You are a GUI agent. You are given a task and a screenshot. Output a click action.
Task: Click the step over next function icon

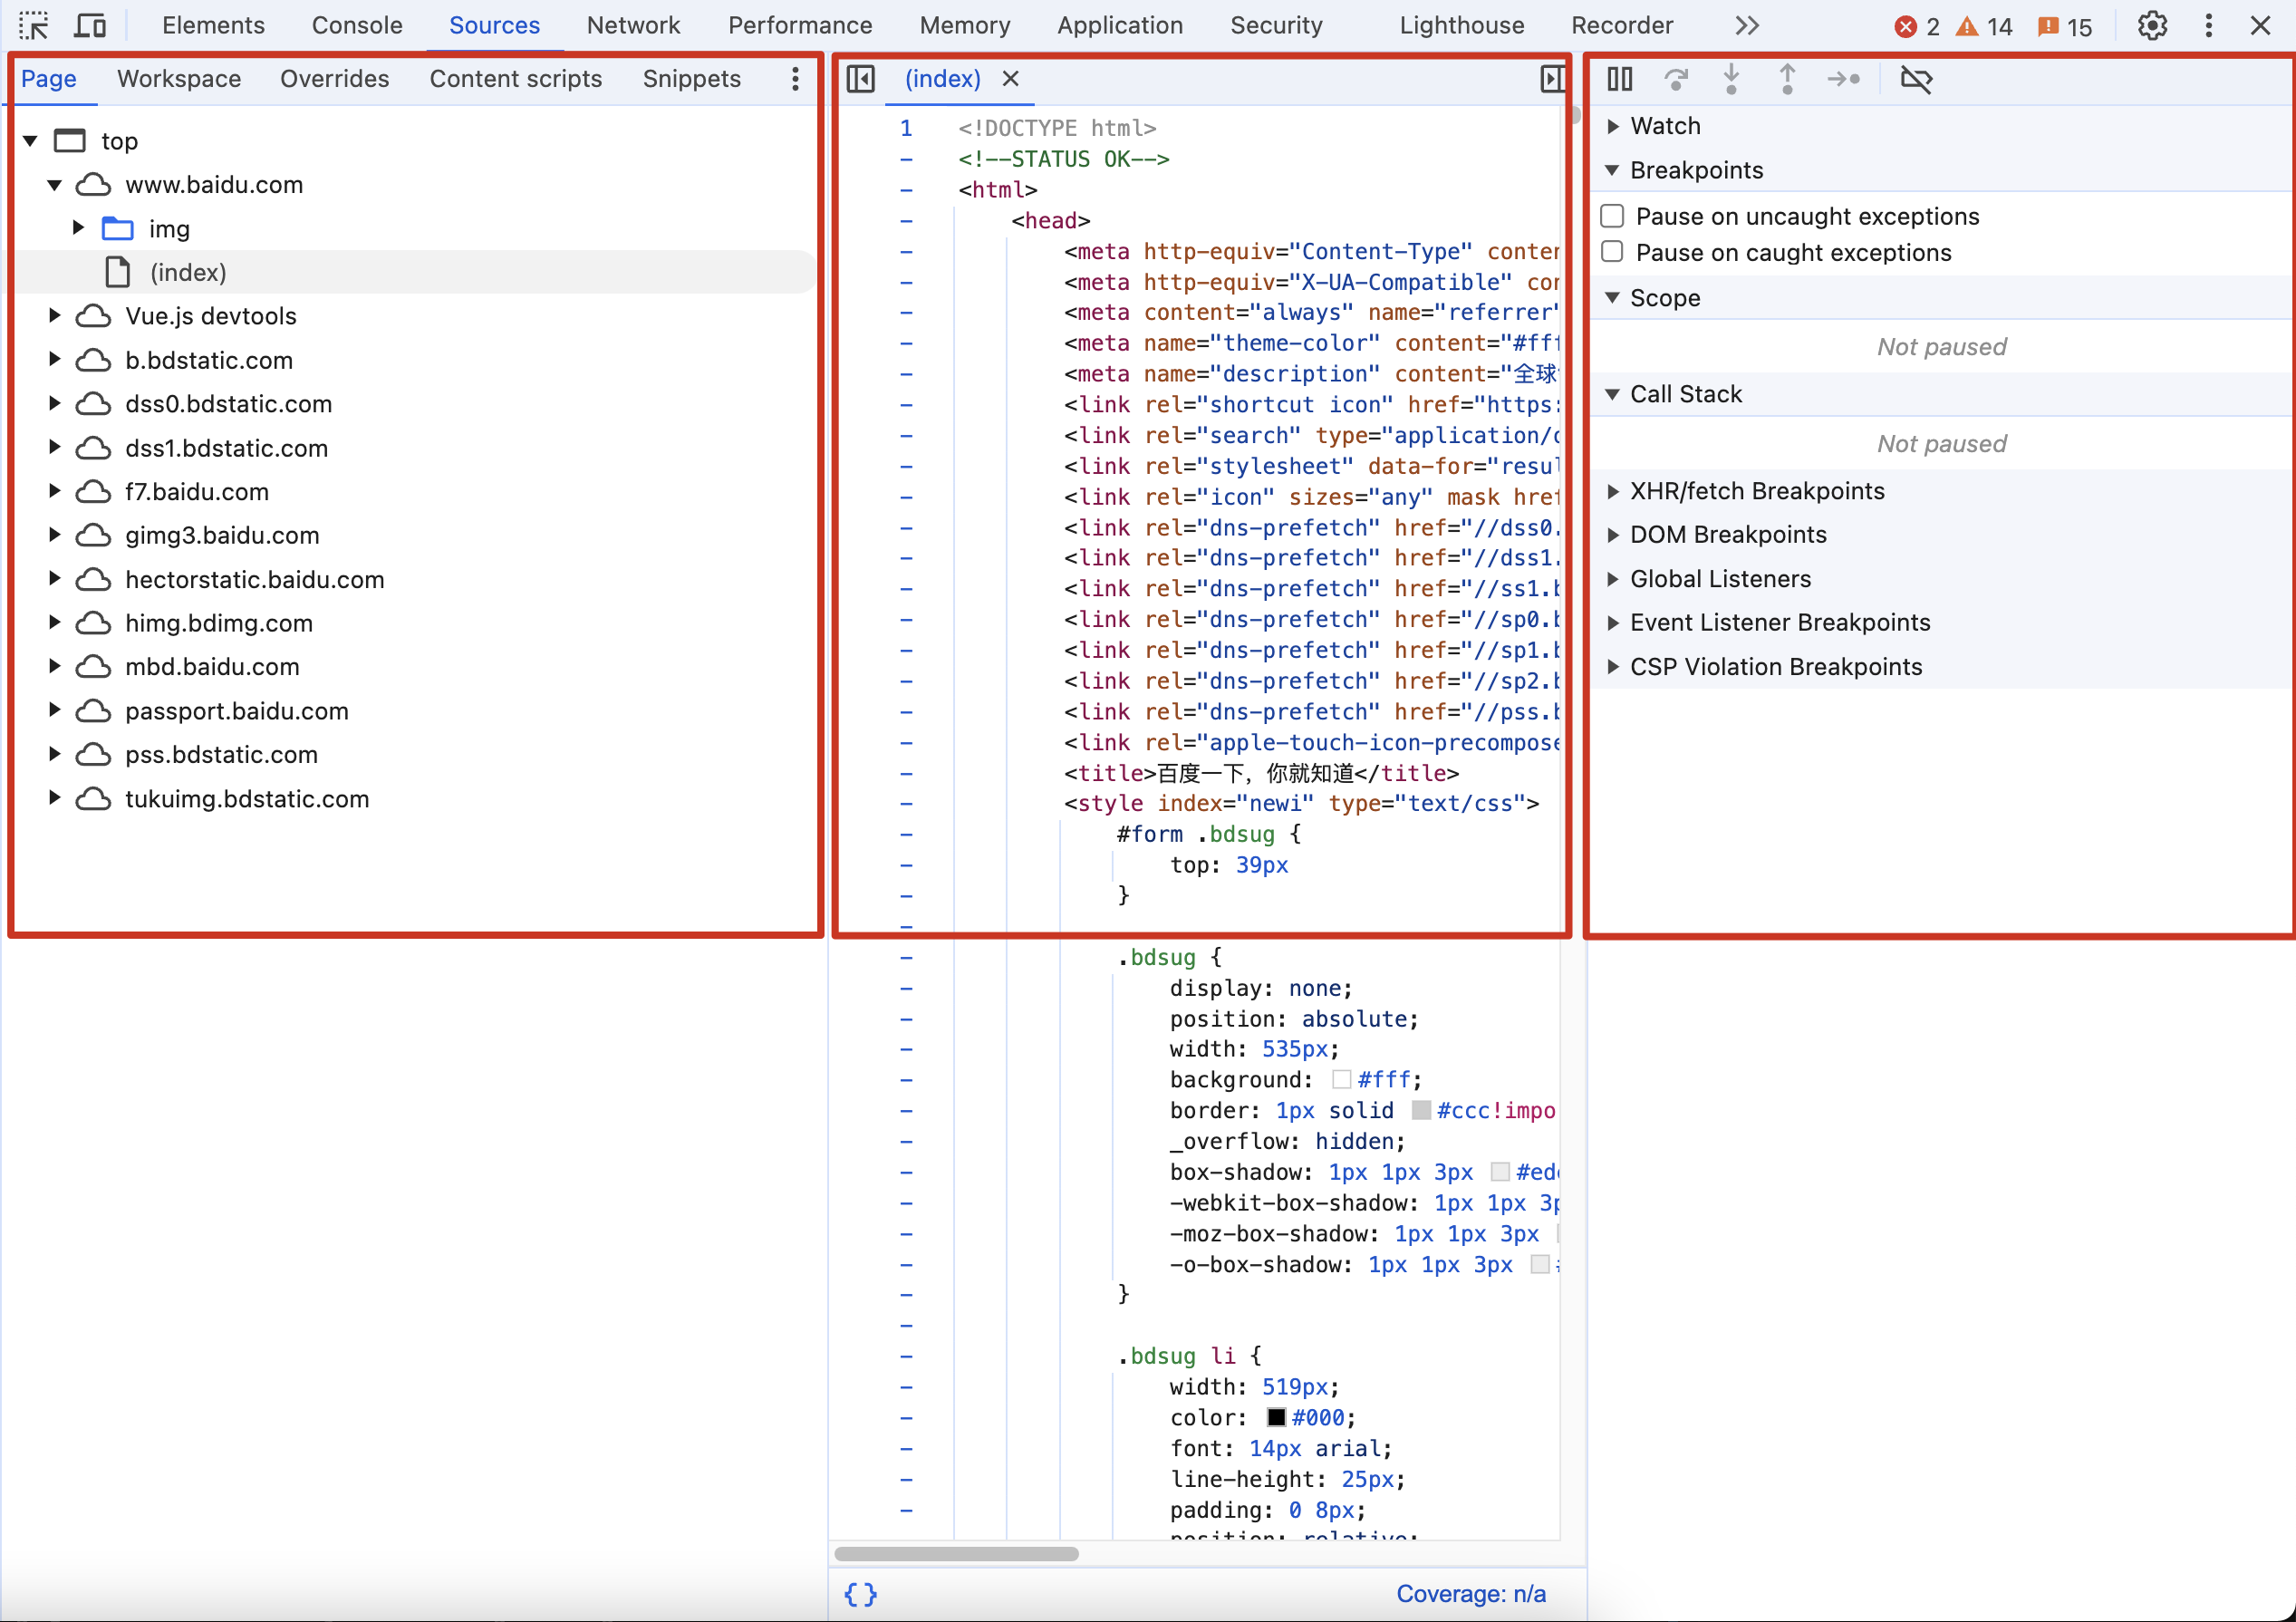point(1674,79)
